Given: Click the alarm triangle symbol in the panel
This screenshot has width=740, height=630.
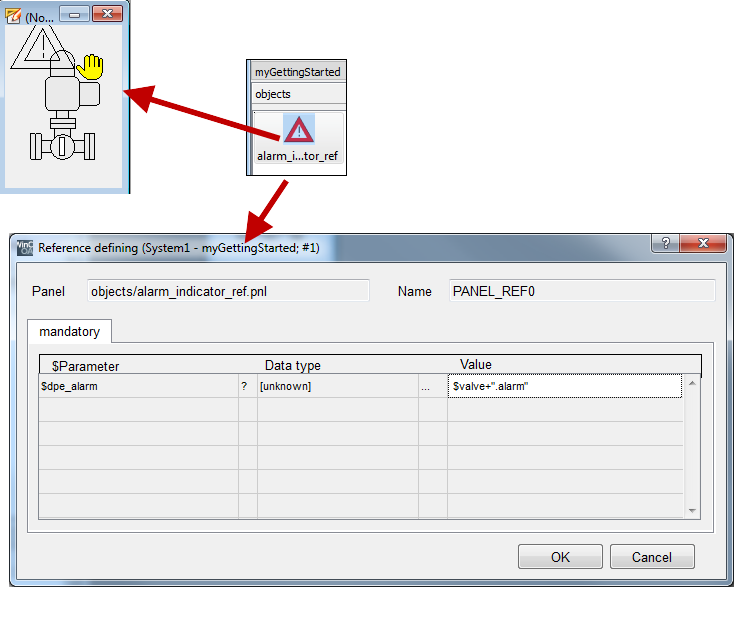Looking at the screenshot, I should coord(38,48).
